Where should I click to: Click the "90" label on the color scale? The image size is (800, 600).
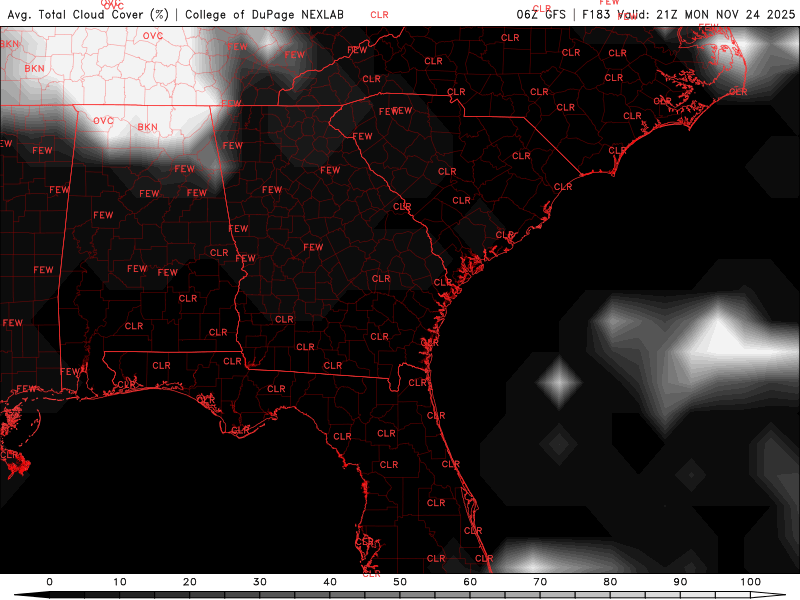(680, 582)
